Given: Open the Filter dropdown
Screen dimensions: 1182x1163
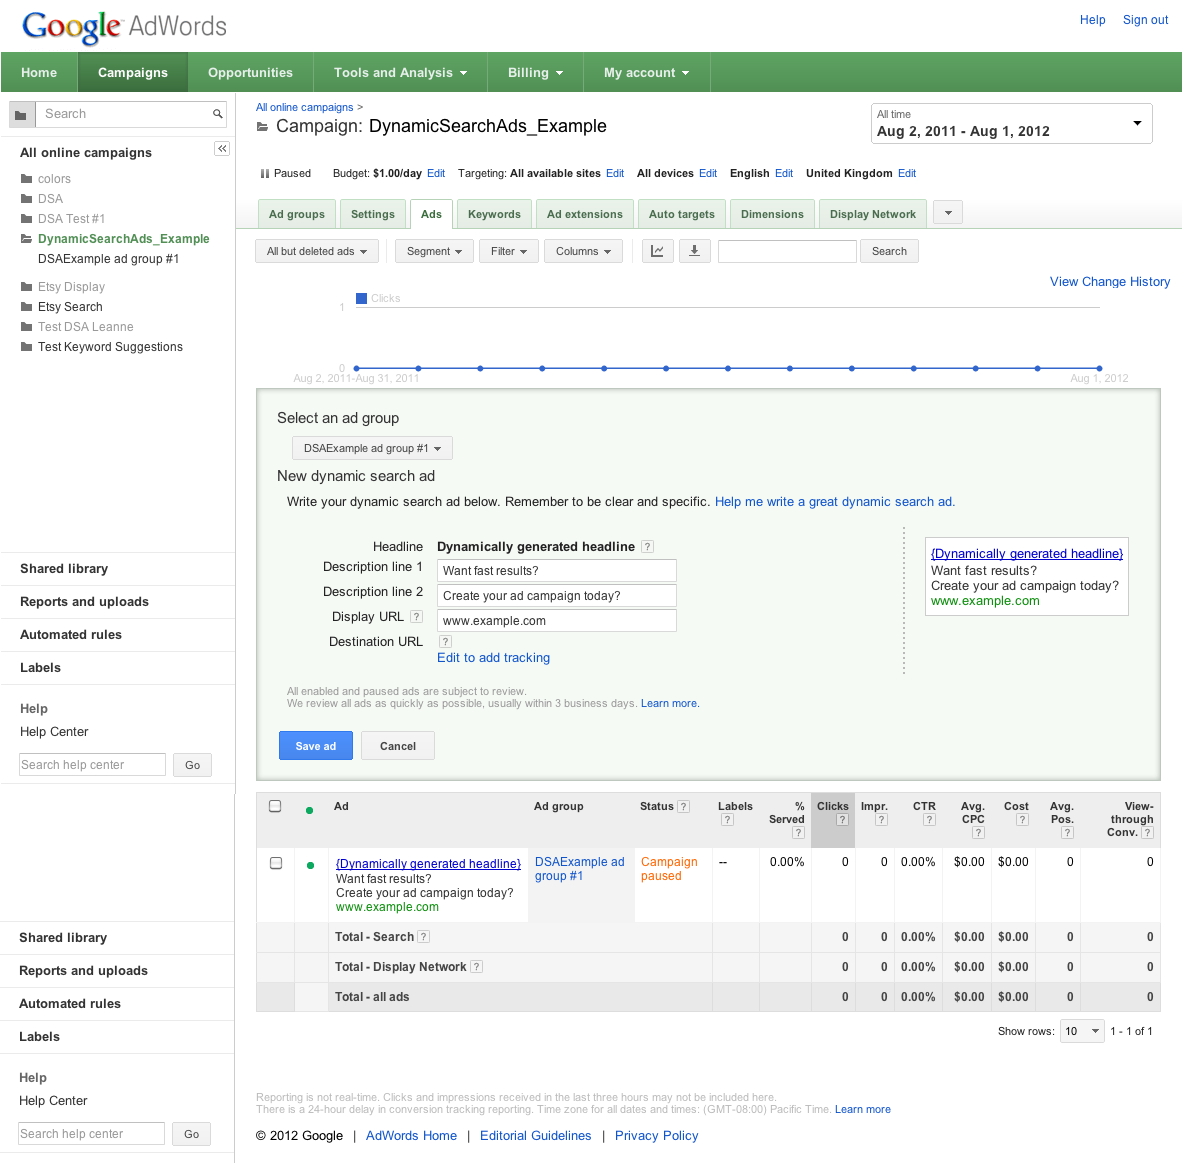Looking at the screenshot, I should 509,251.
